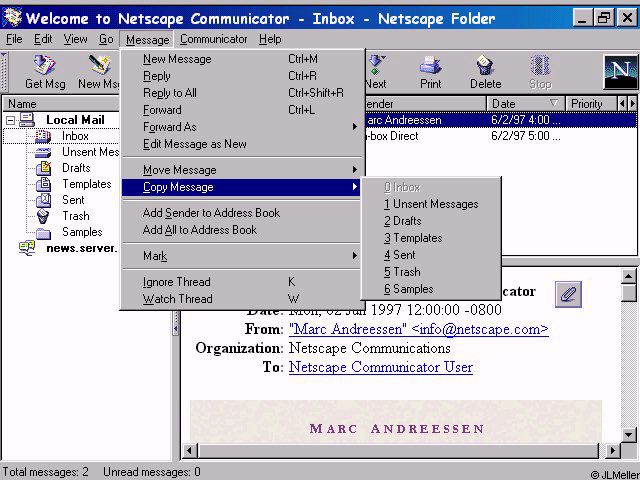Click message pane scroll up arrow
Viewport: 640px width, 480px height.
(629, 276)
